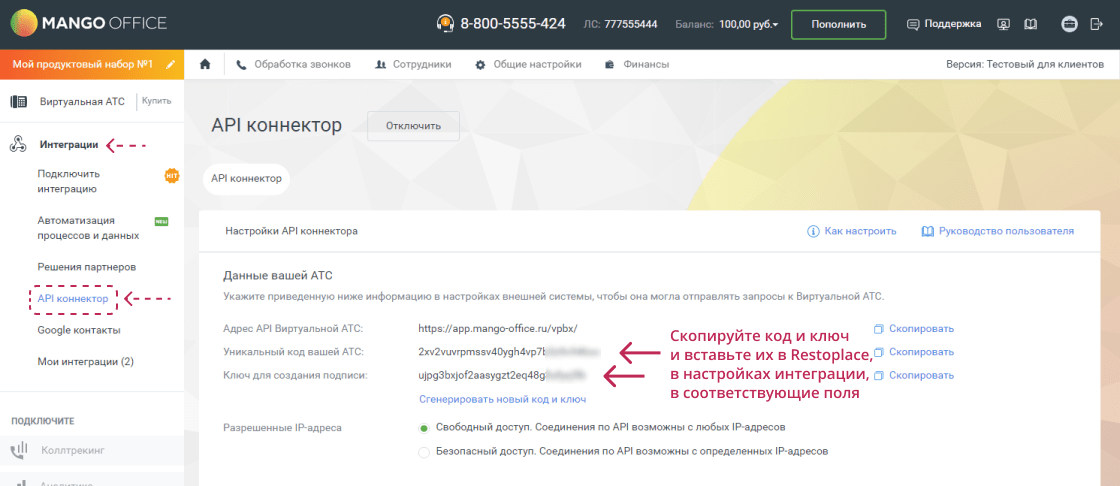Screen dimensions: 1120x486
Task: Click Версия: Тестовый для клиентов
Action: pyautogui.click(x=1025, y=64)
